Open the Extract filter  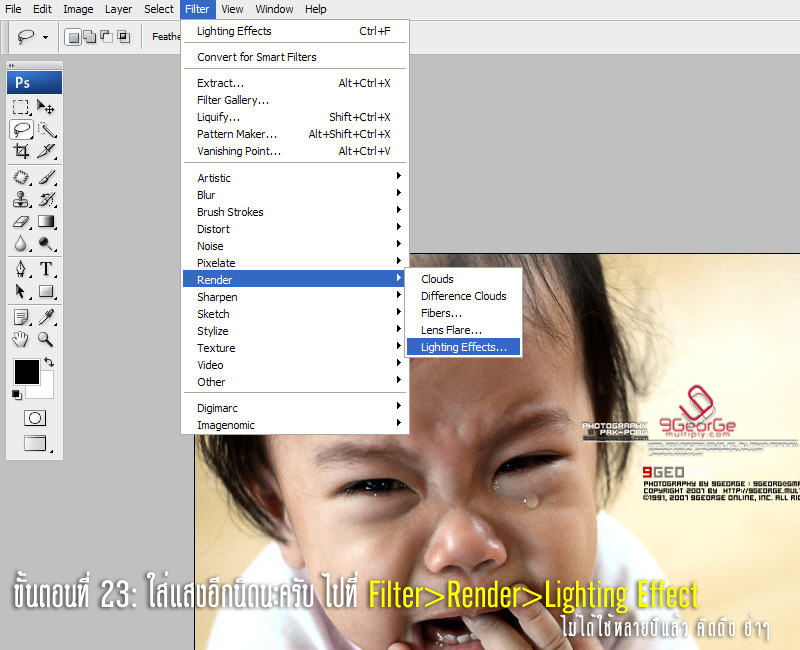pos(295,83)
